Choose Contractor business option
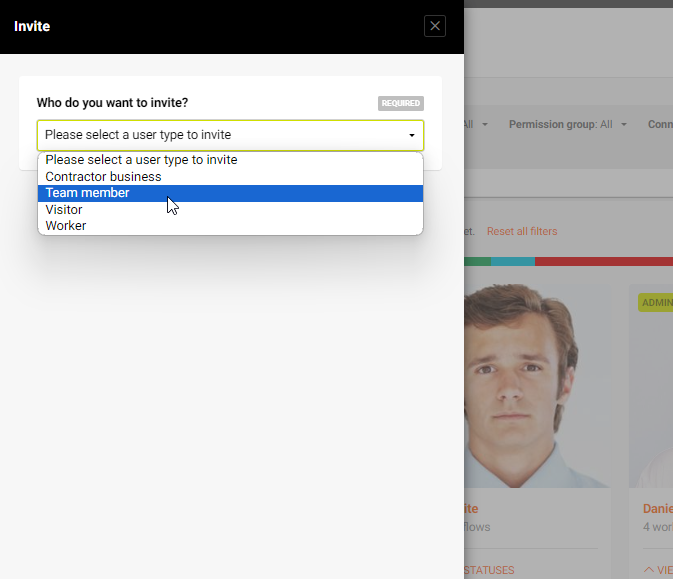This screenshot has width=673, height=579. tap(230, 176)
